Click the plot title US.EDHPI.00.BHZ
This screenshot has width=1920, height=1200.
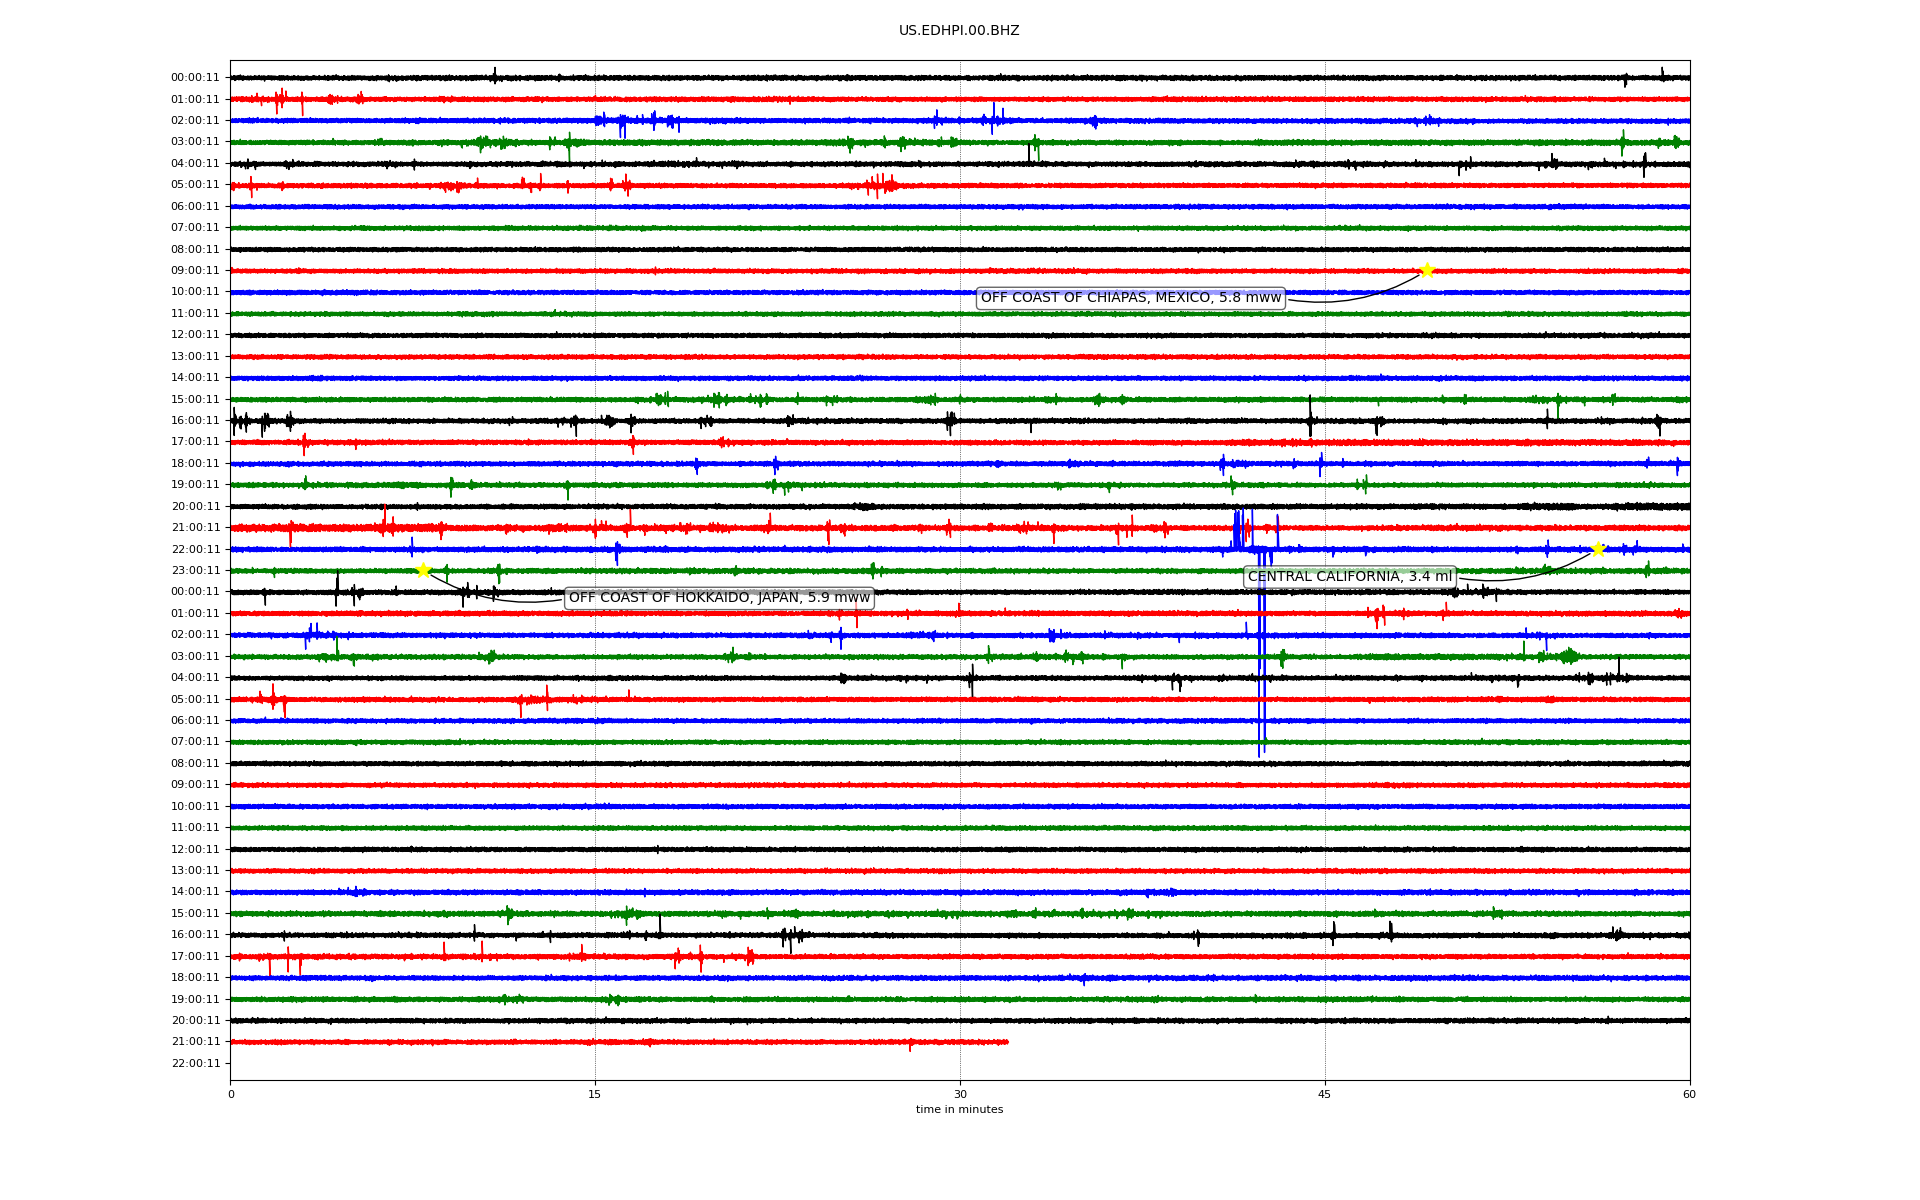pyautogui.click(x=959, y=31)
